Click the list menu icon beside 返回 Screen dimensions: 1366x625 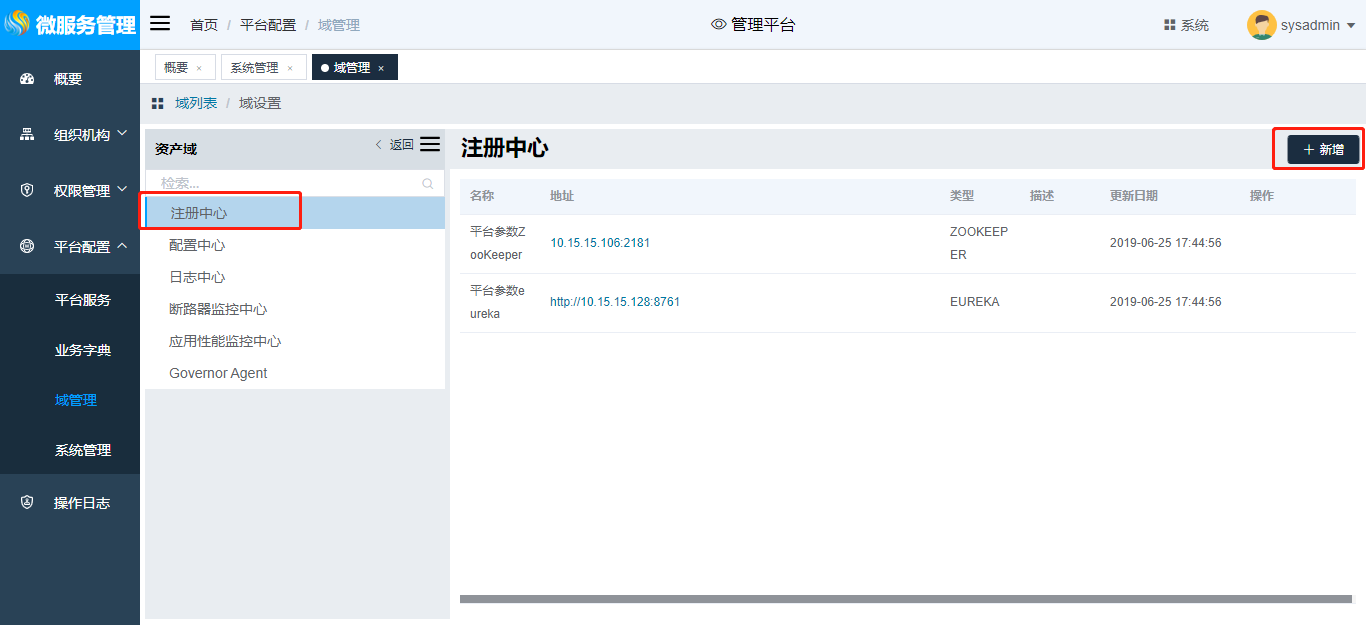(430, 144)
